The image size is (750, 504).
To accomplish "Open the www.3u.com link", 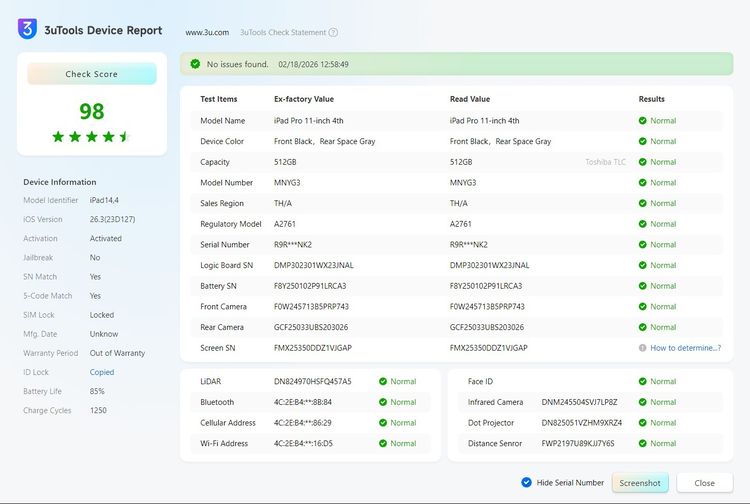I will pyautogui.click(x=207, y=32).
